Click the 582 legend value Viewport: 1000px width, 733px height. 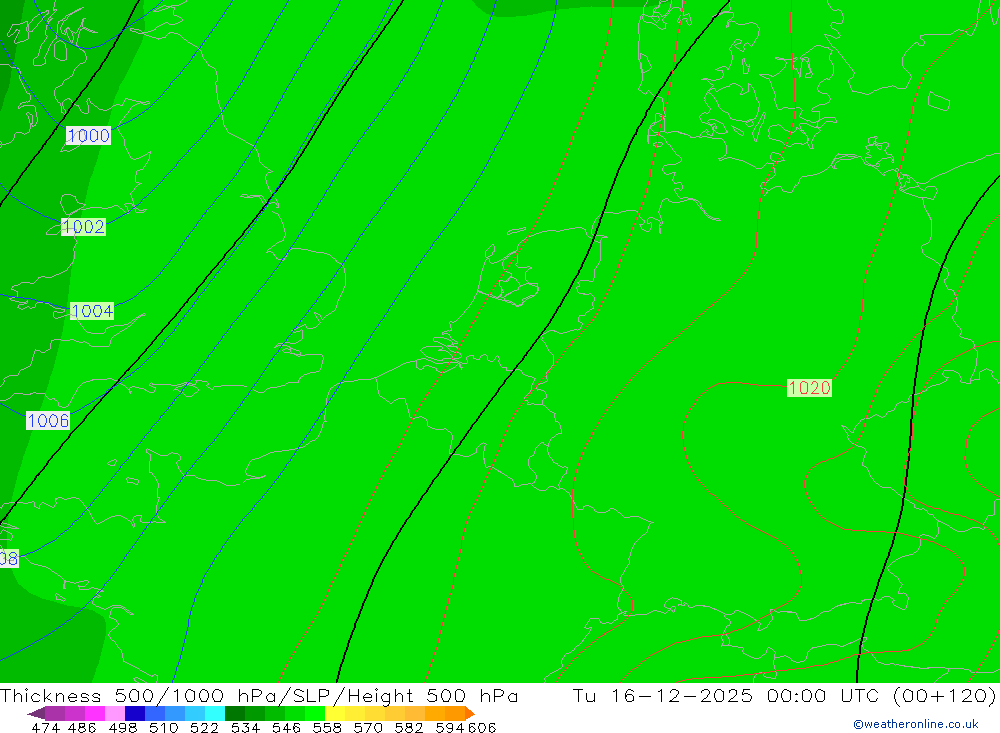[x=408, y=727]
